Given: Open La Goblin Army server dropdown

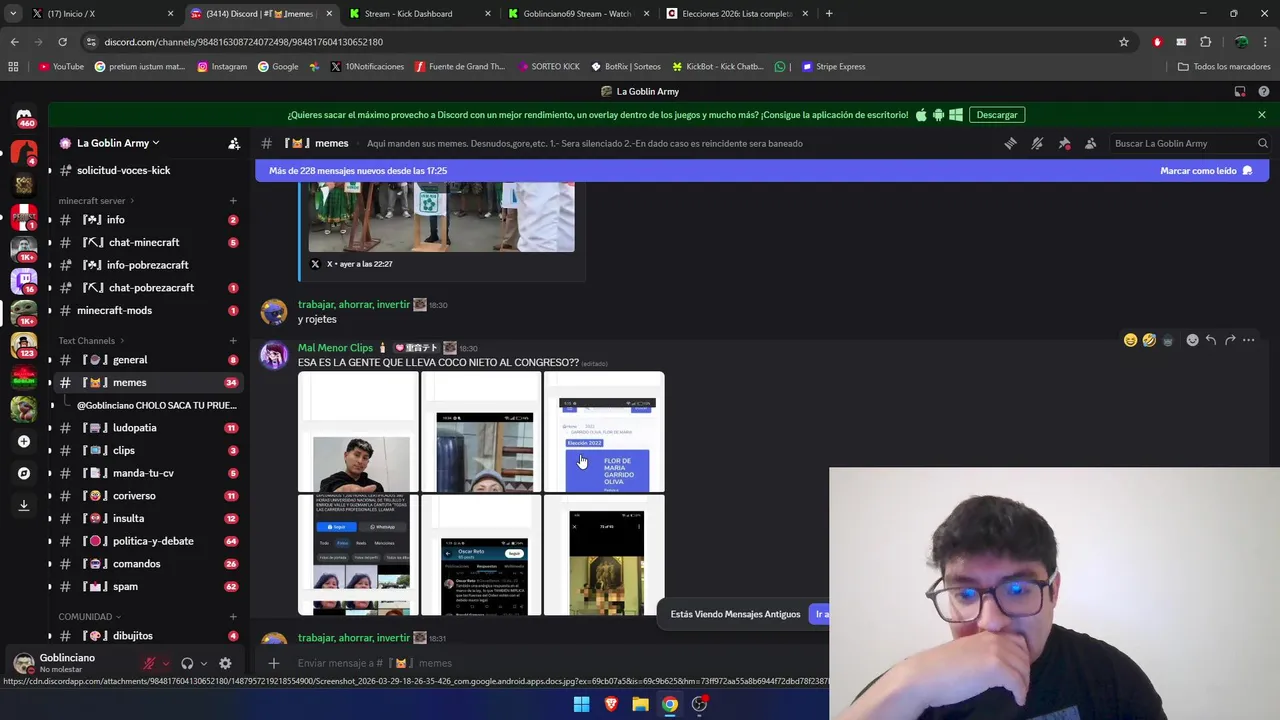Looking at the screenshot, I should [x=118, y=143].
